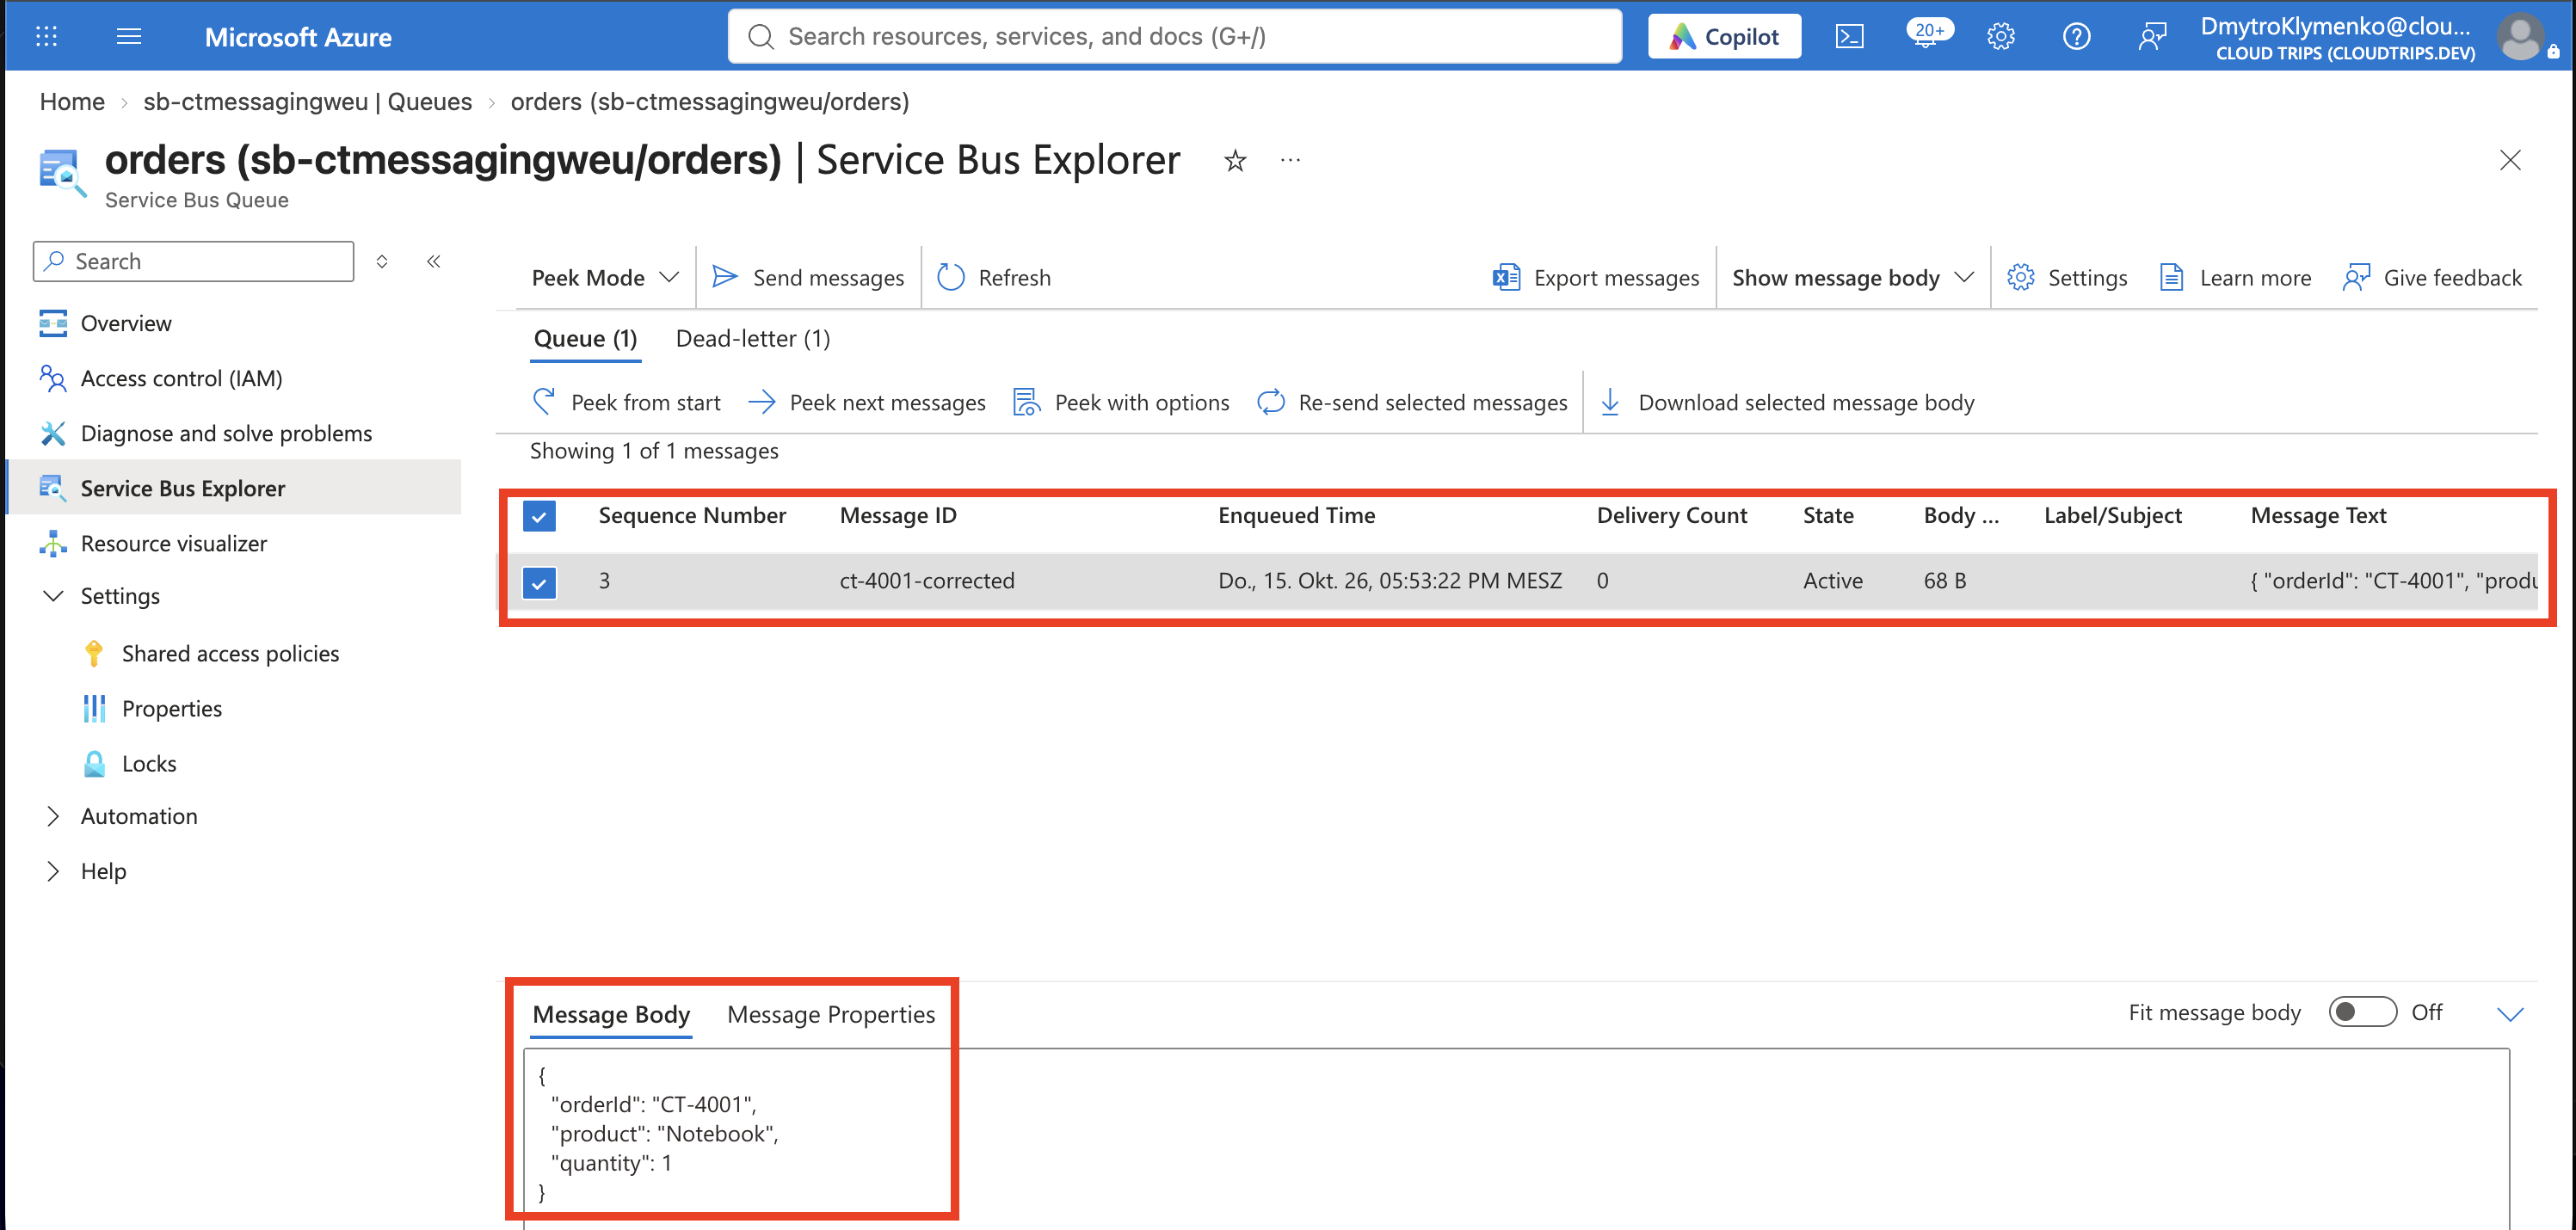The image size is (2576, 1230).
Task: Click Peek from start
Action: [x=627, y=402]
